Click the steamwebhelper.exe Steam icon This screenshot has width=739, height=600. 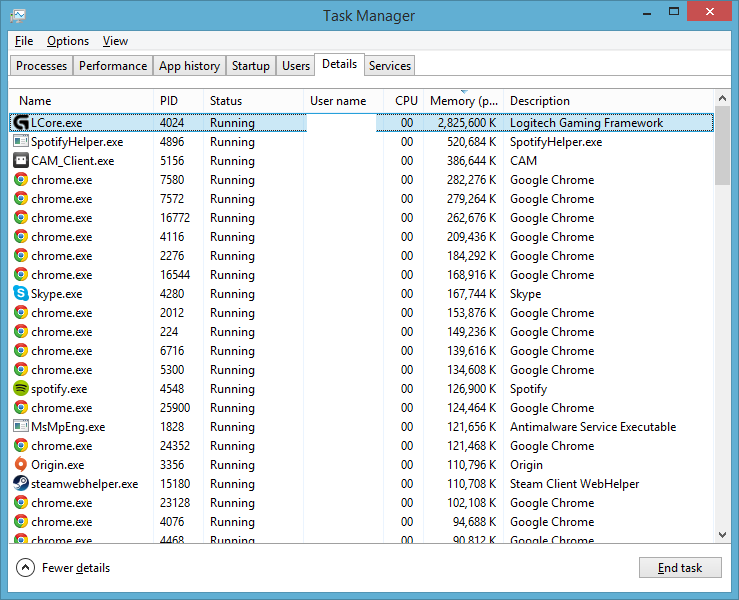[21, 483]
